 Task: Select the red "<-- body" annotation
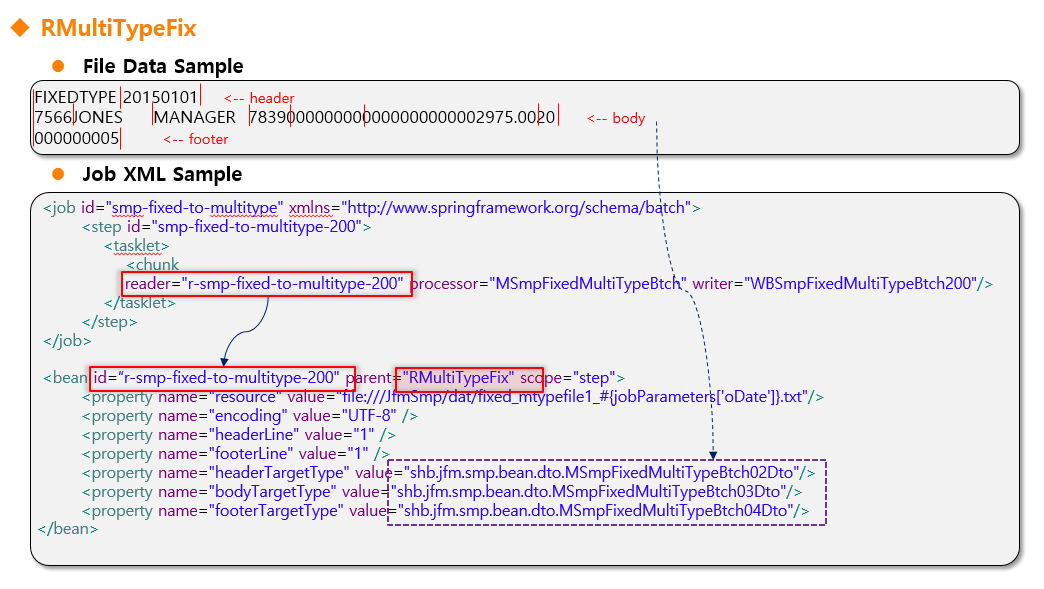615,118
